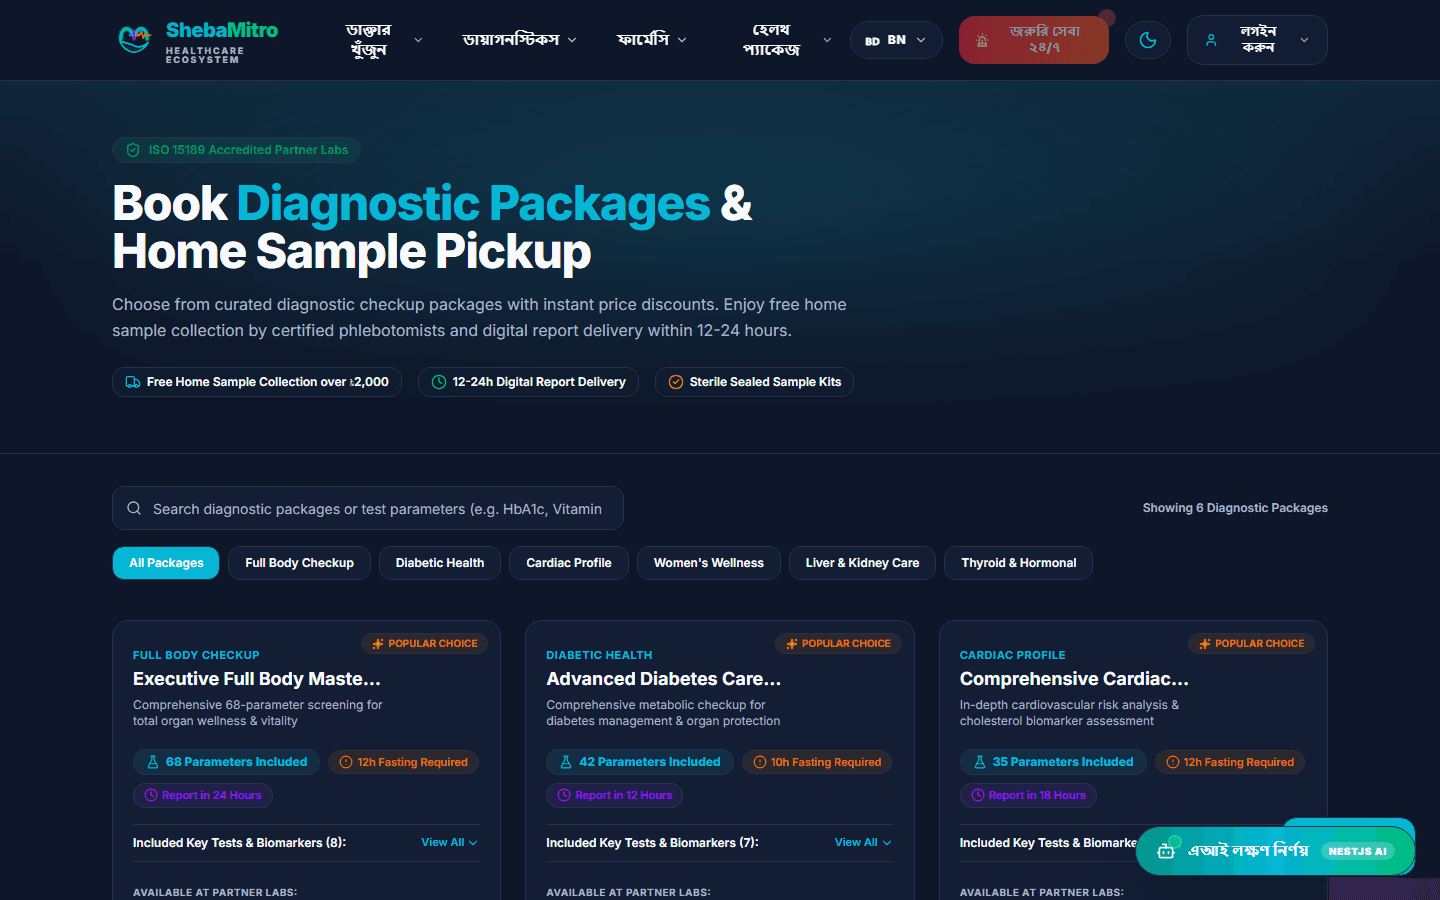Viewport: 1440px width, 900px height.
Task: Select the Full Body Checkup filter
Action: click(299, 563)
